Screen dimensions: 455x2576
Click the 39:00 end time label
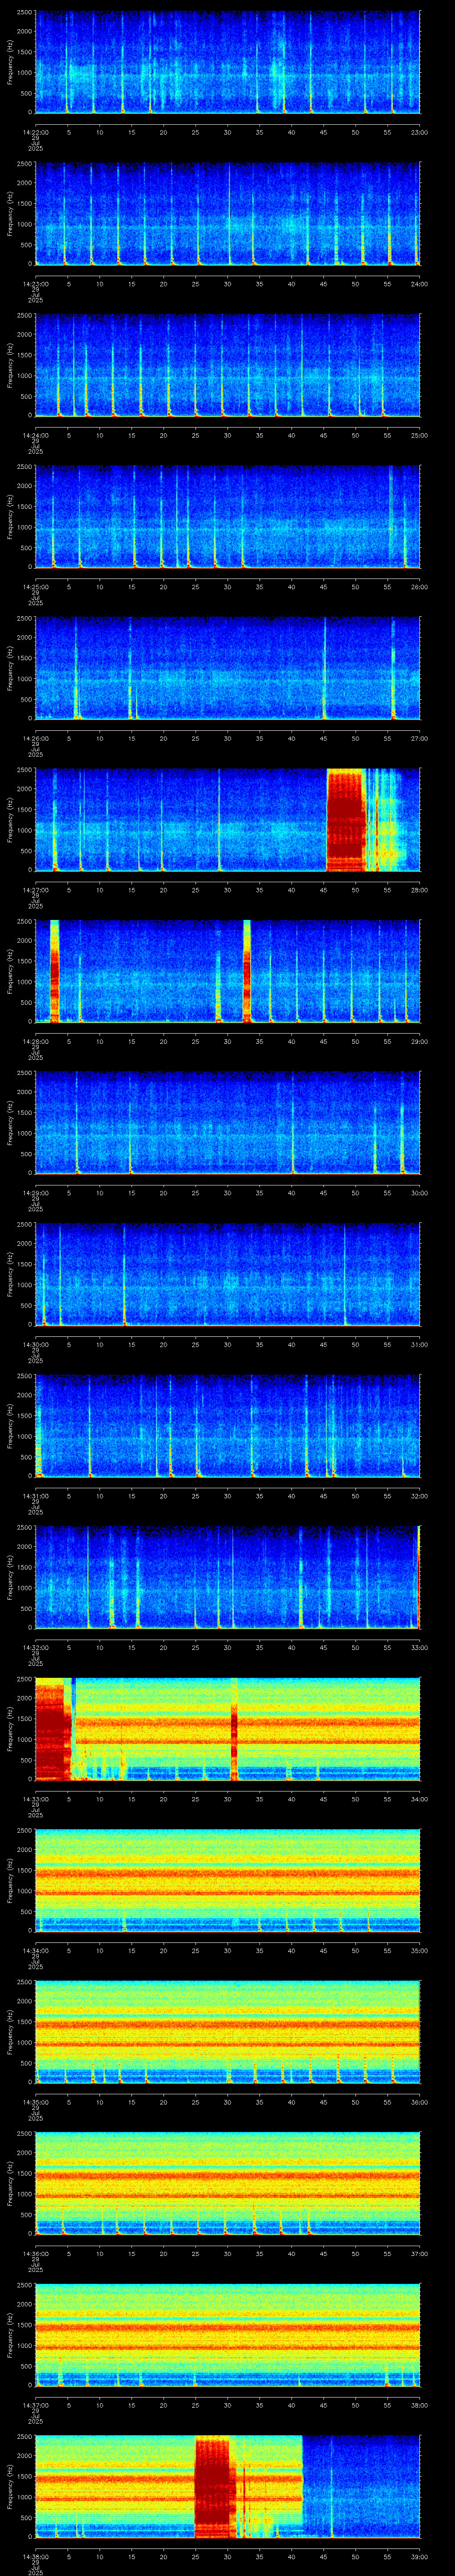(420, 2556)
